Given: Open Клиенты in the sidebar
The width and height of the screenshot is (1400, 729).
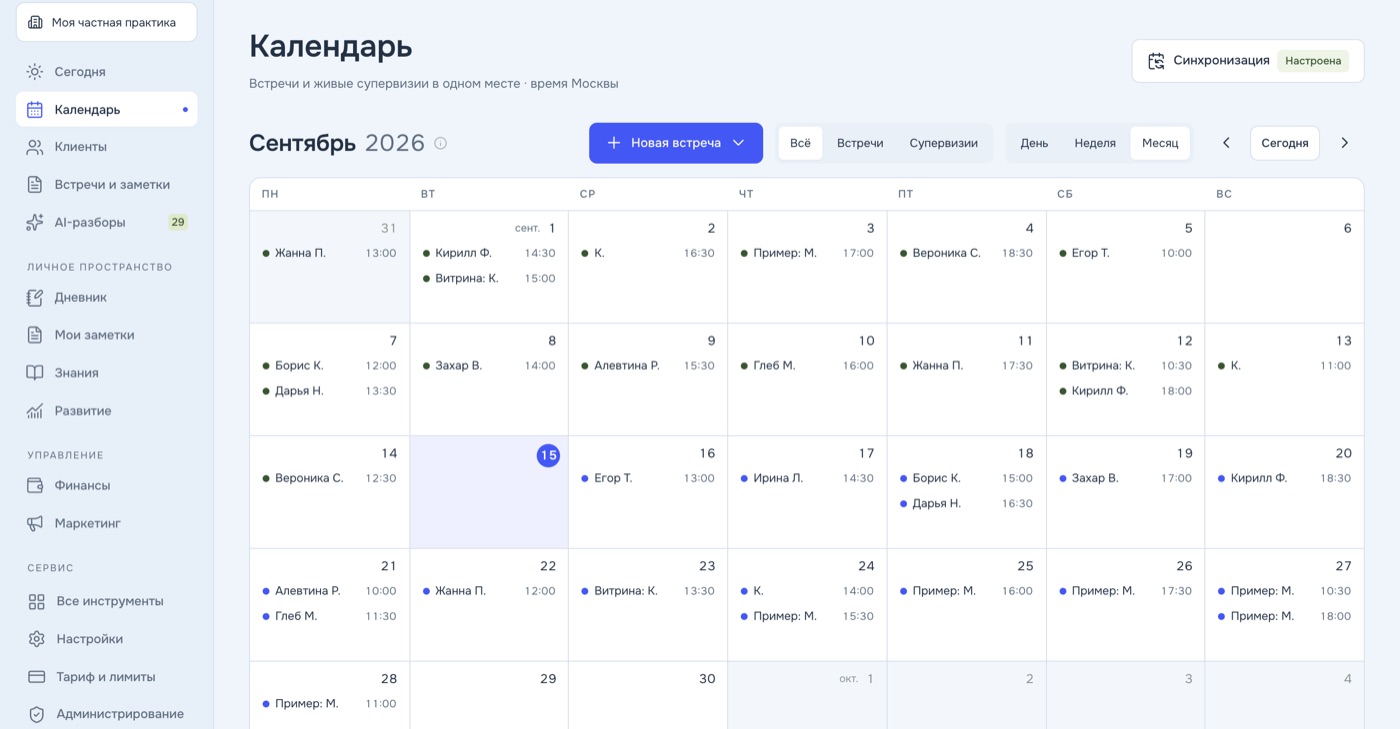Looking at the screenshot, I should [106, 147].
